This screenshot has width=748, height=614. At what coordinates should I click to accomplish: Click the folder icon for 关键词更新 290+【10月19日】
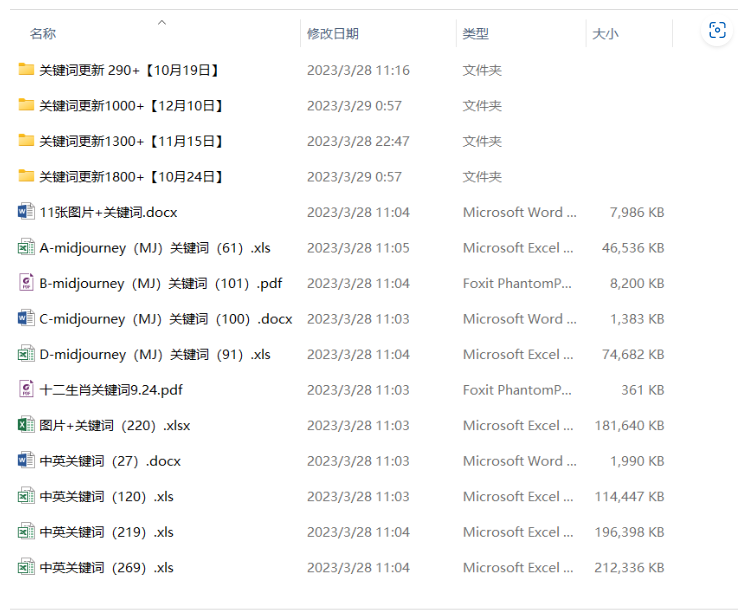[26, 70]
